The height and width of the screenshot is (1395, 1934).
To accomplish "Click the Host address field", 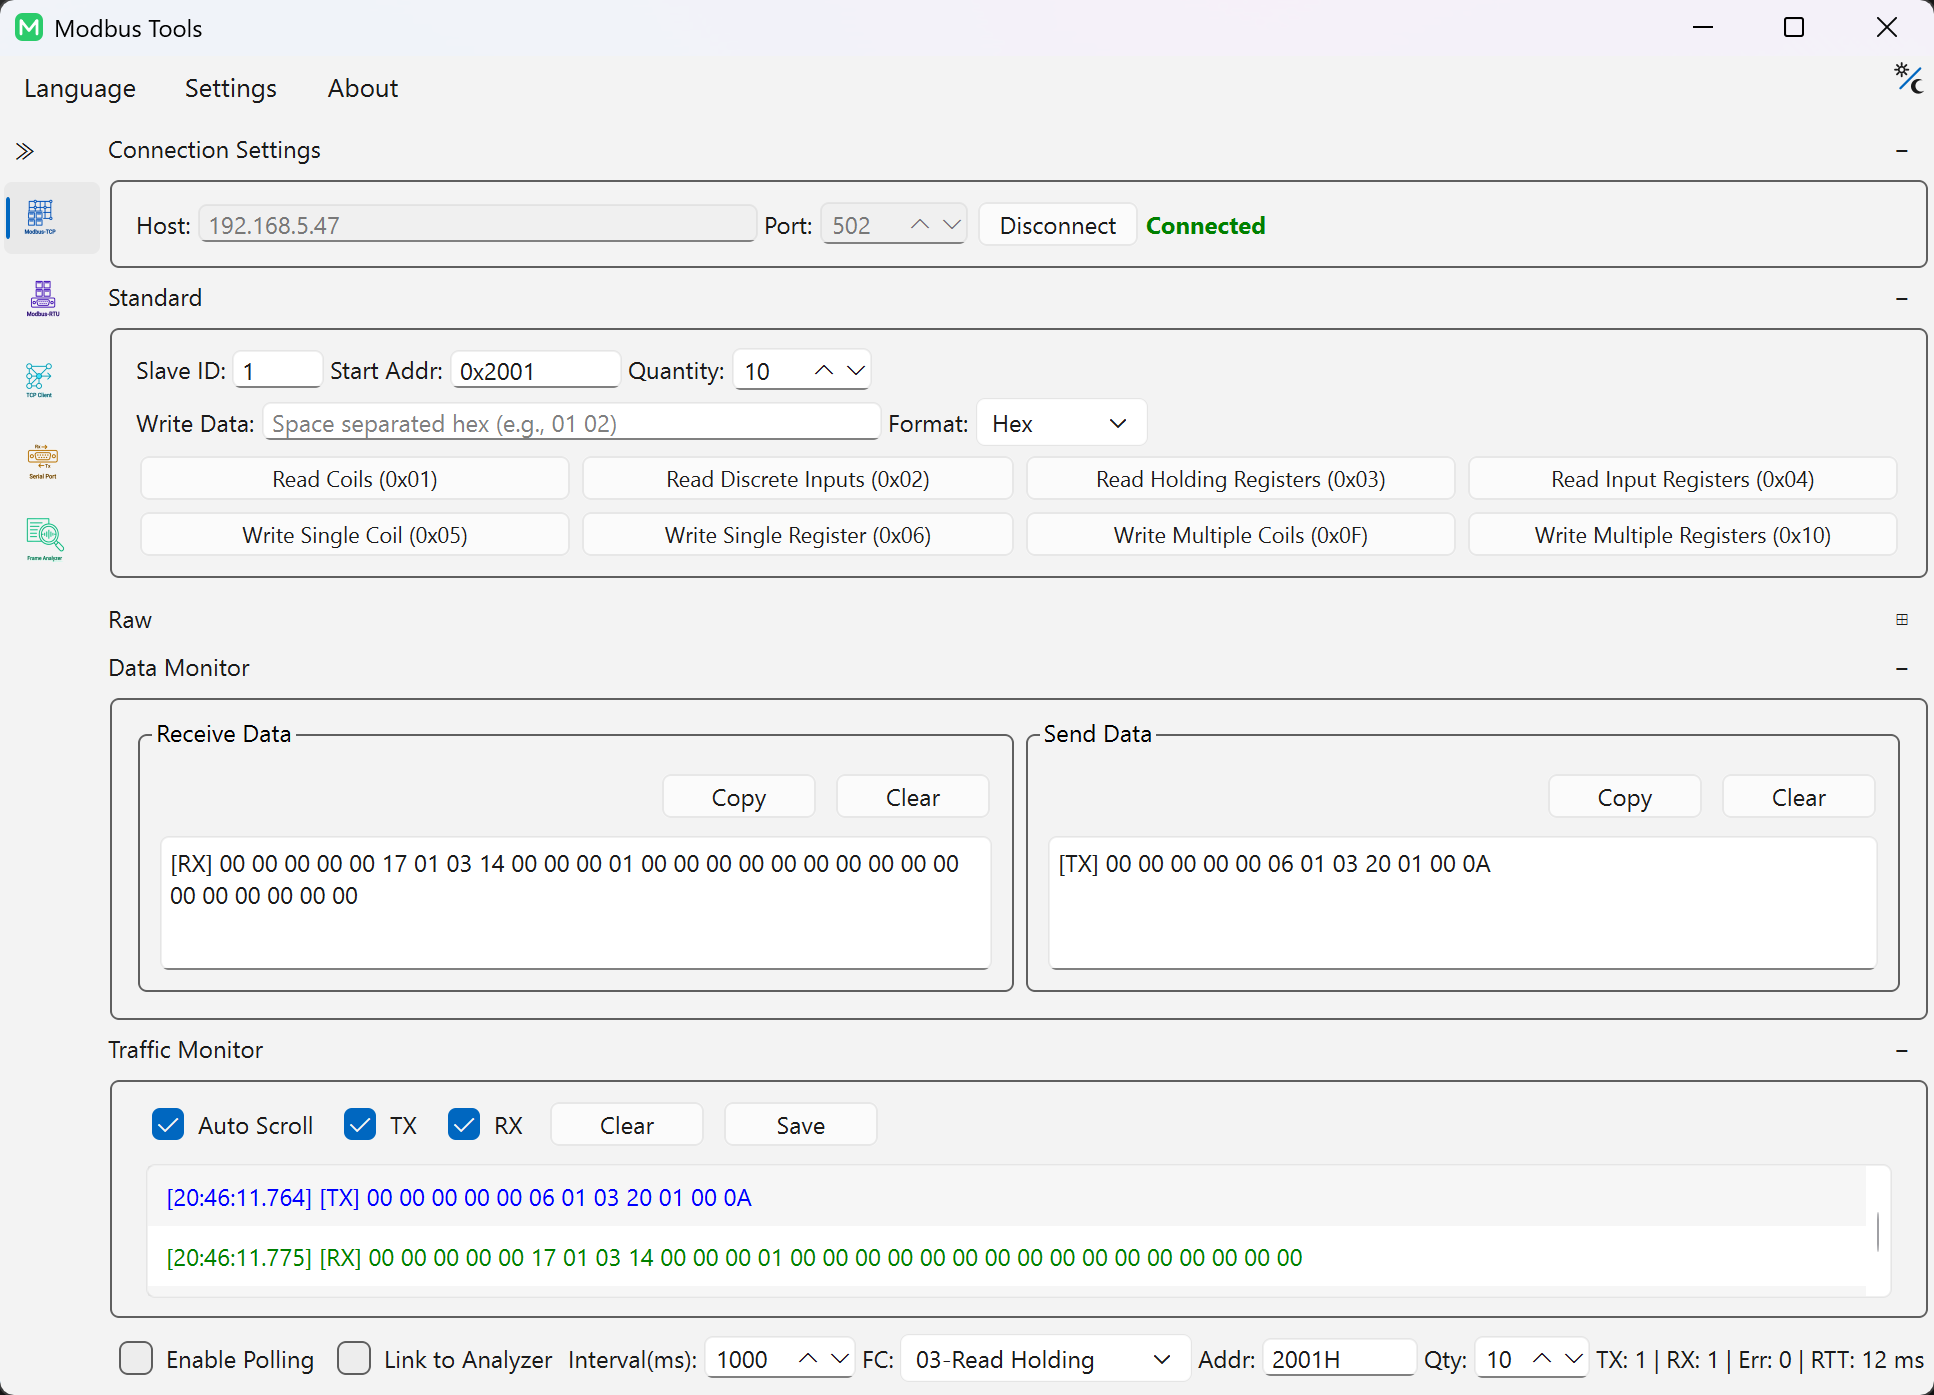I will click(477, 225).
